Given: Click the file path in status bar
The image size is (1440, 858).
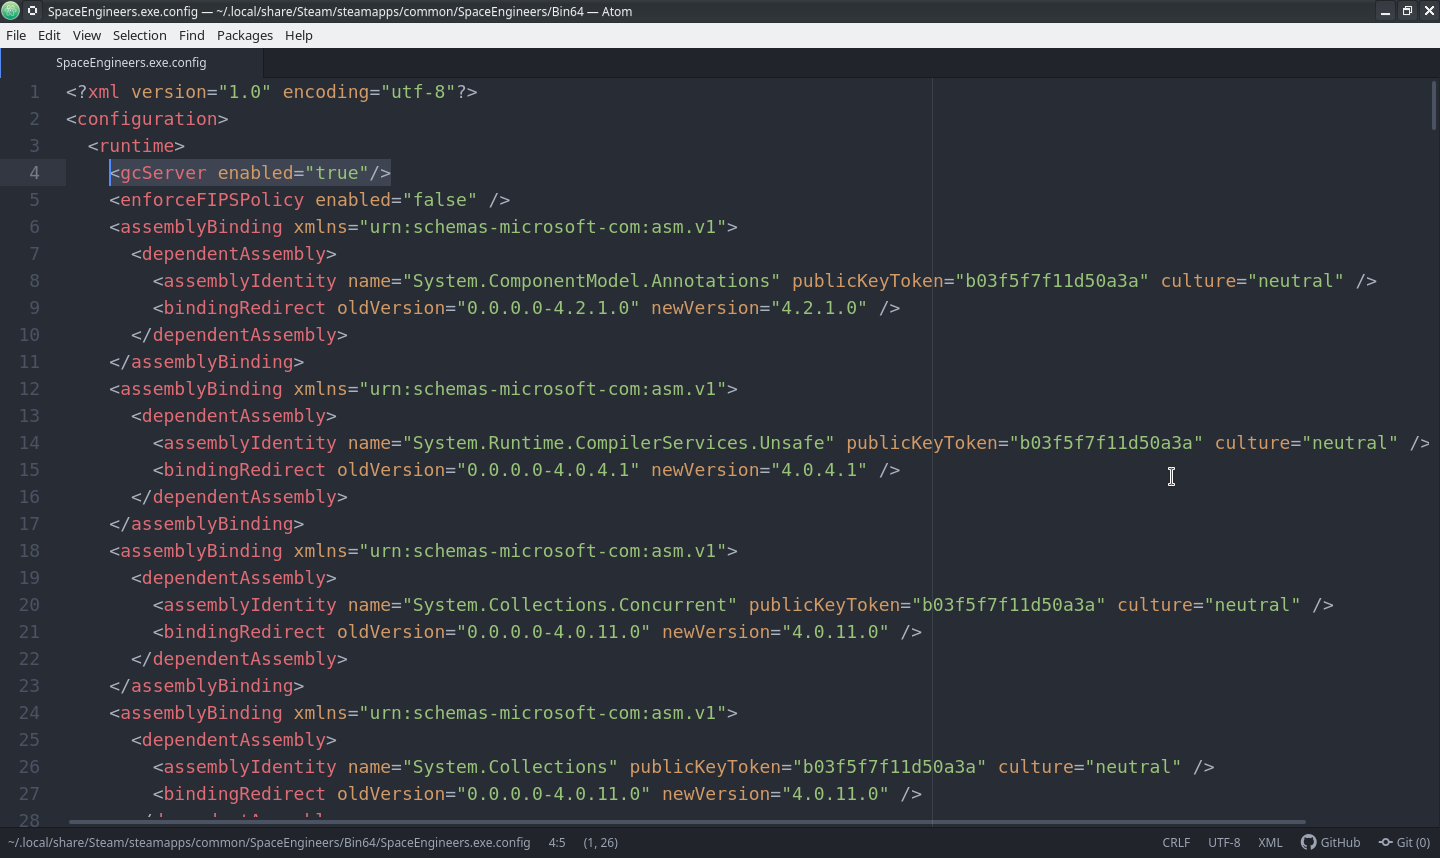Looking at the screenshot, I should tap(269, 842).
